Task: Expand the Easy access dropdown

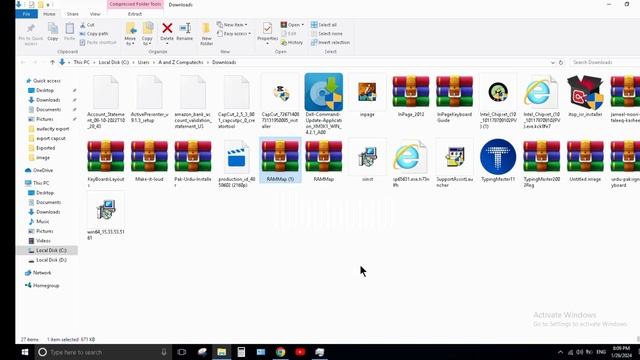Action: tap(234, 33)
